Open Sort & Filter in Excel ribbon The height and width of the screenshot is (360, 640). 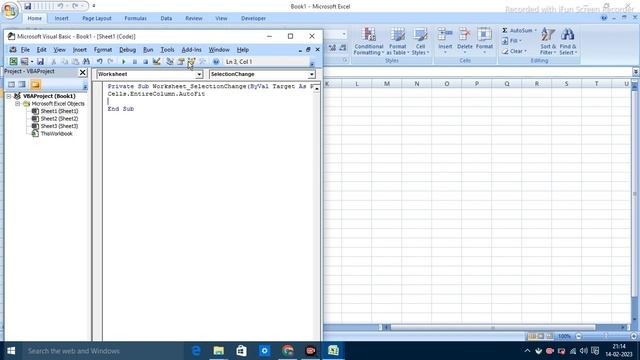548,41
